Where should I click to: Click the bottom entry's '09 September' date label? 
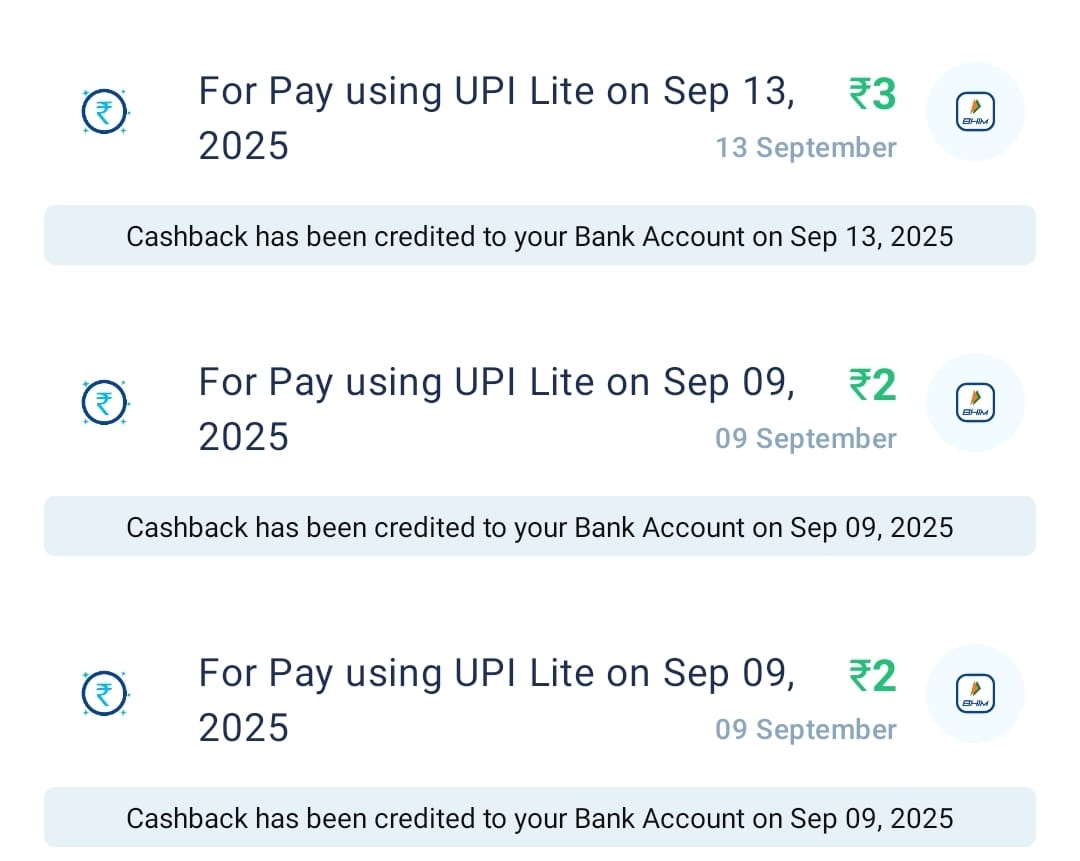point(805,730)
